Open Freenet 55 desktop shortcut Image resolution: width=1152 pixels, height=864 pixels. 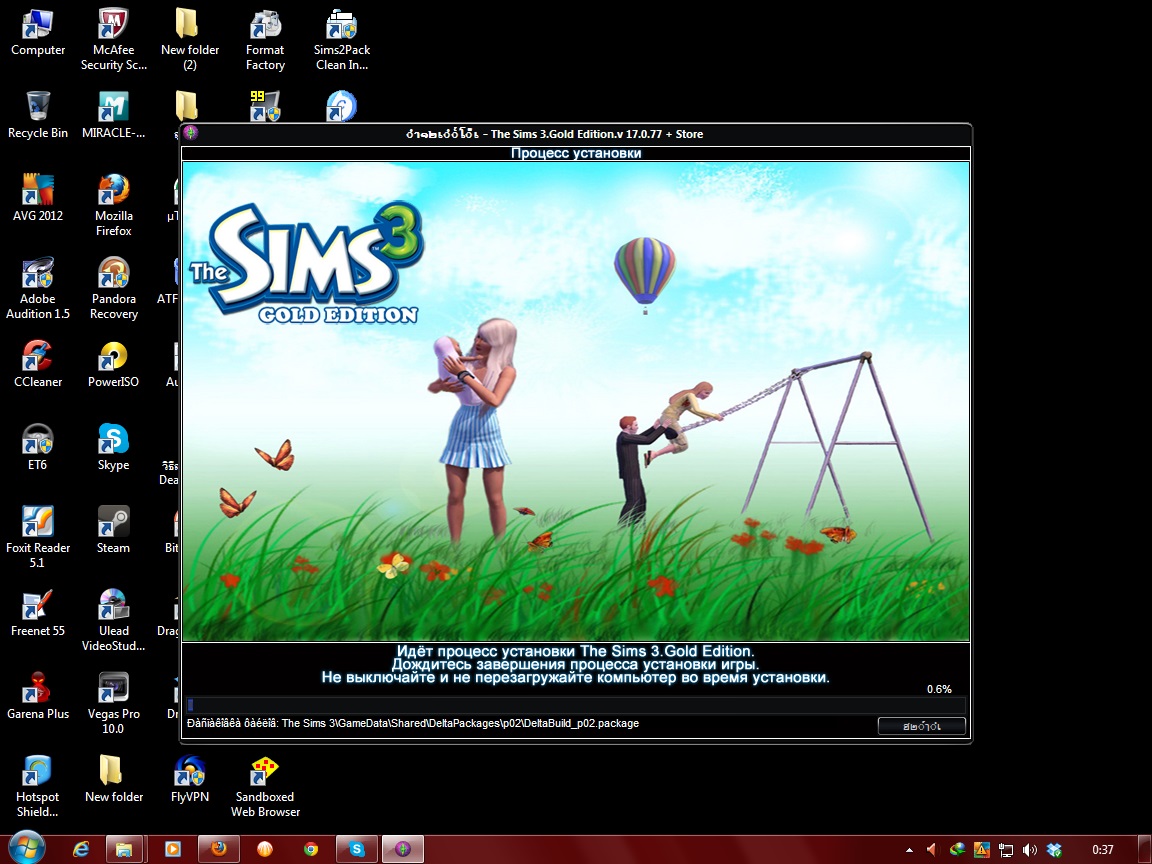tap(37, 613)
